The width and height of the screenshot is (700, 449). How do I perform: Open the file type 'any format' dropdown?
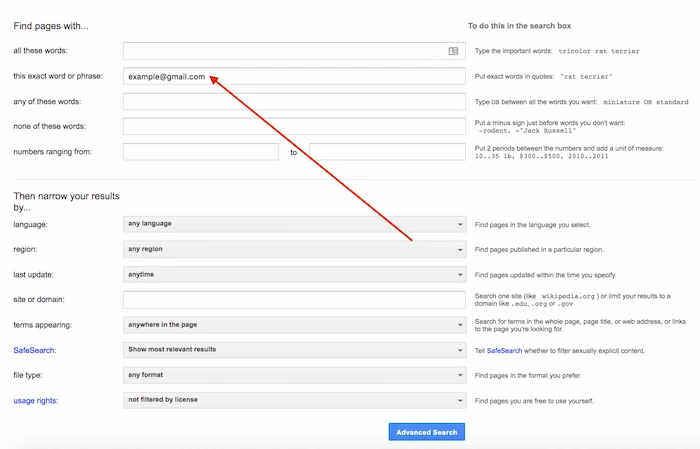(295, 375)
